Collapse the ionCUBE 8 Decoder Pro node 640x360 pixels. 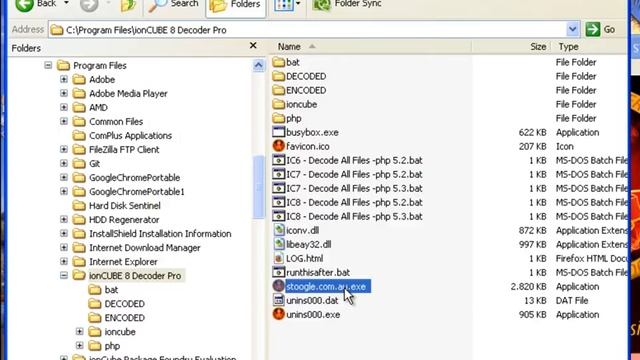(64, 276)
